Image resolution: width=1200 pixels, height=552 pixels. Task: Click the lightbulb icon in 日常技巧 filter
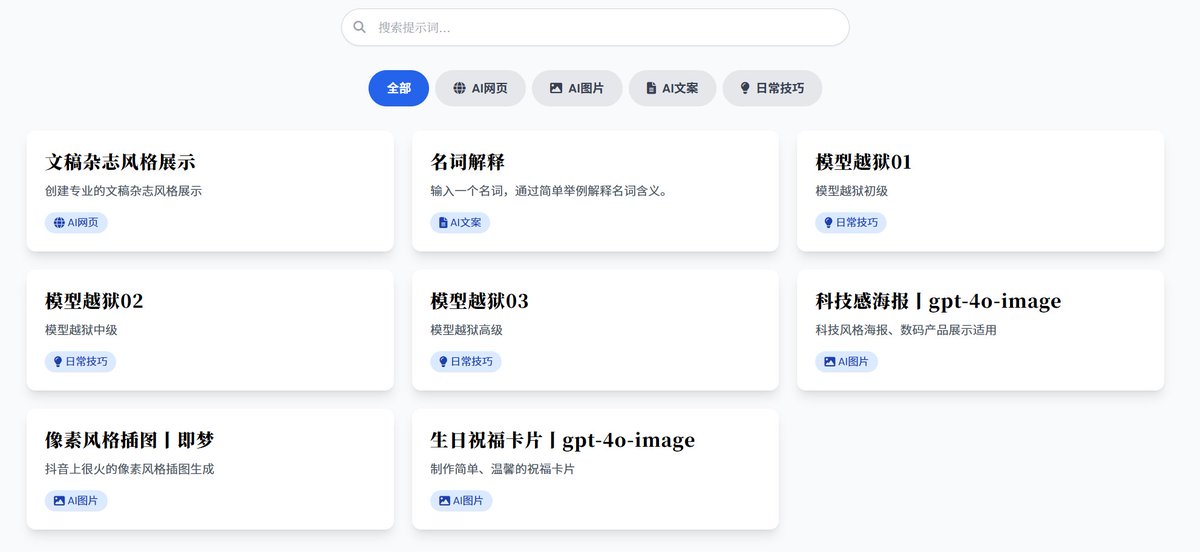pos(744,88)
